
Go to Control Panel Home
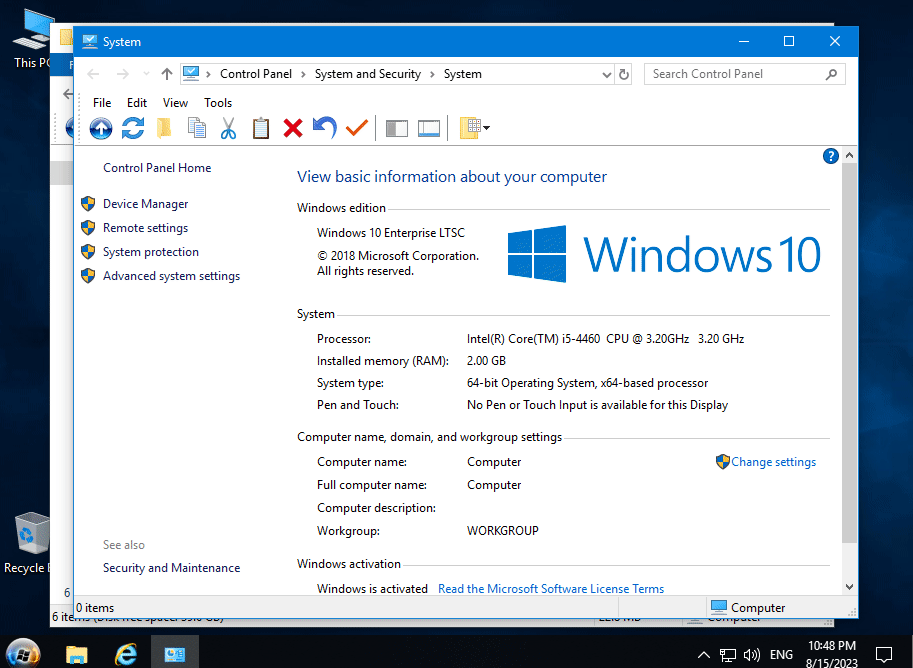point(157,168)
